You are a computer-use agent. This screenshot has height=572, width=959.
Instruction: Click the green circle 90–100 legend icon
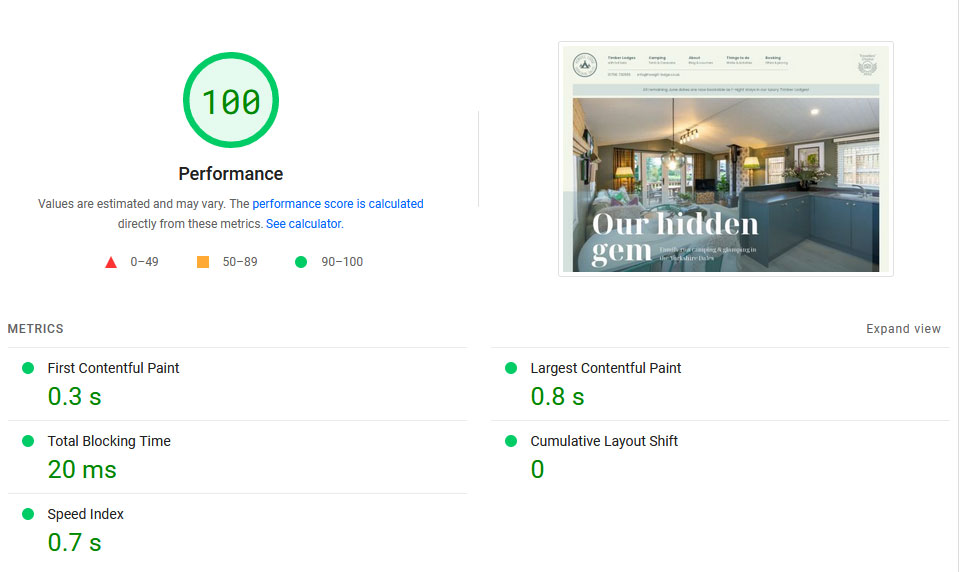click(x=301, y=262)
